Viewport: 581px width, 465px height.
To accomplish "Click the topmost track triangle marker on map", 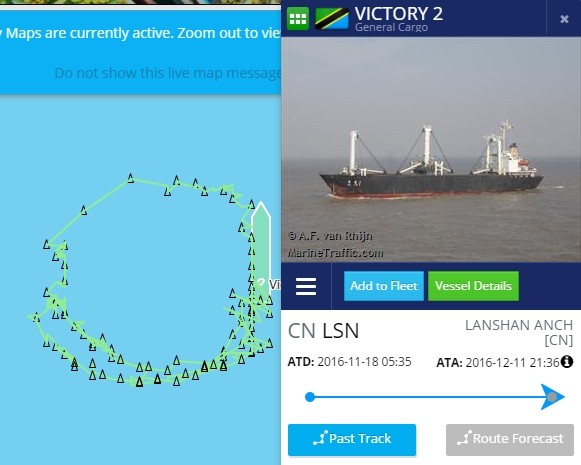I will click(x=130, y=178).
